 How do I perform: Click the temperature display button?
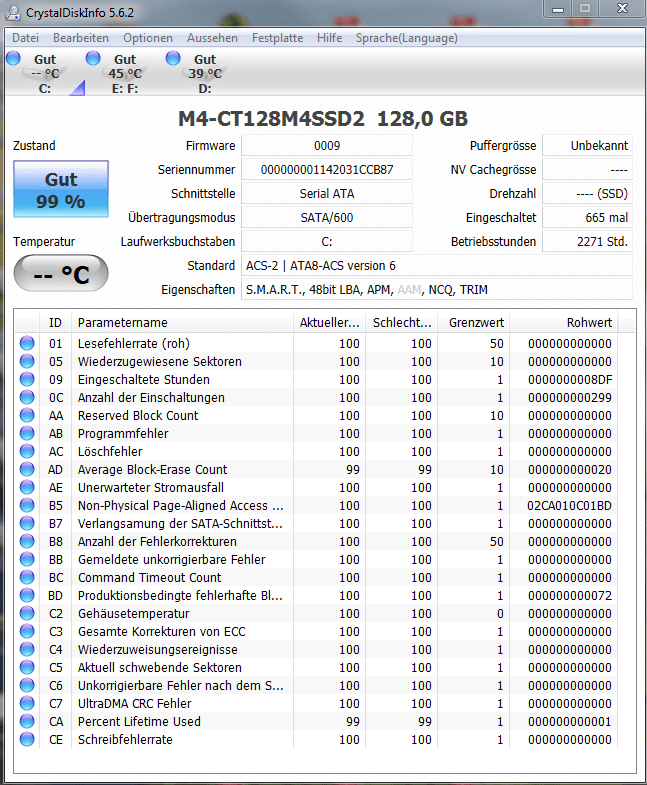click(61, 273)
